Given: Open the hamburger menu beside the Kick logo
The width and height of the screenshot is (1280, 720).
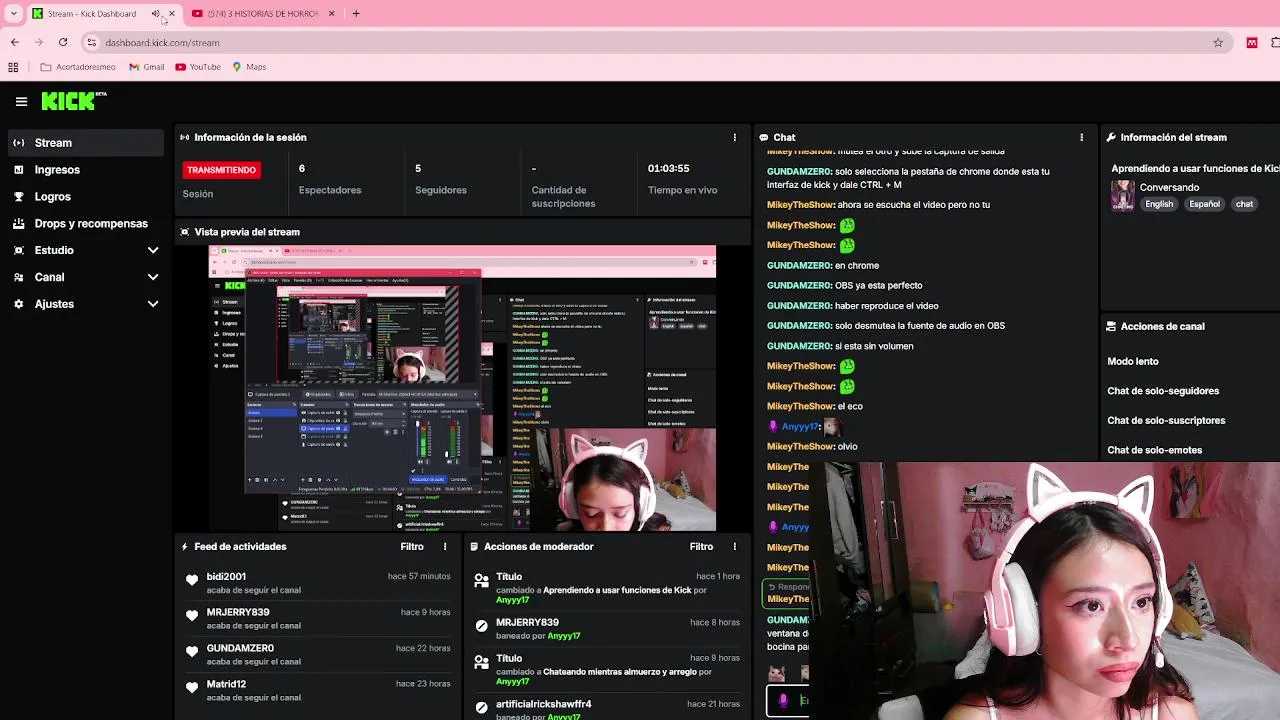Looking at the screenshot, I should pos(21,101).
